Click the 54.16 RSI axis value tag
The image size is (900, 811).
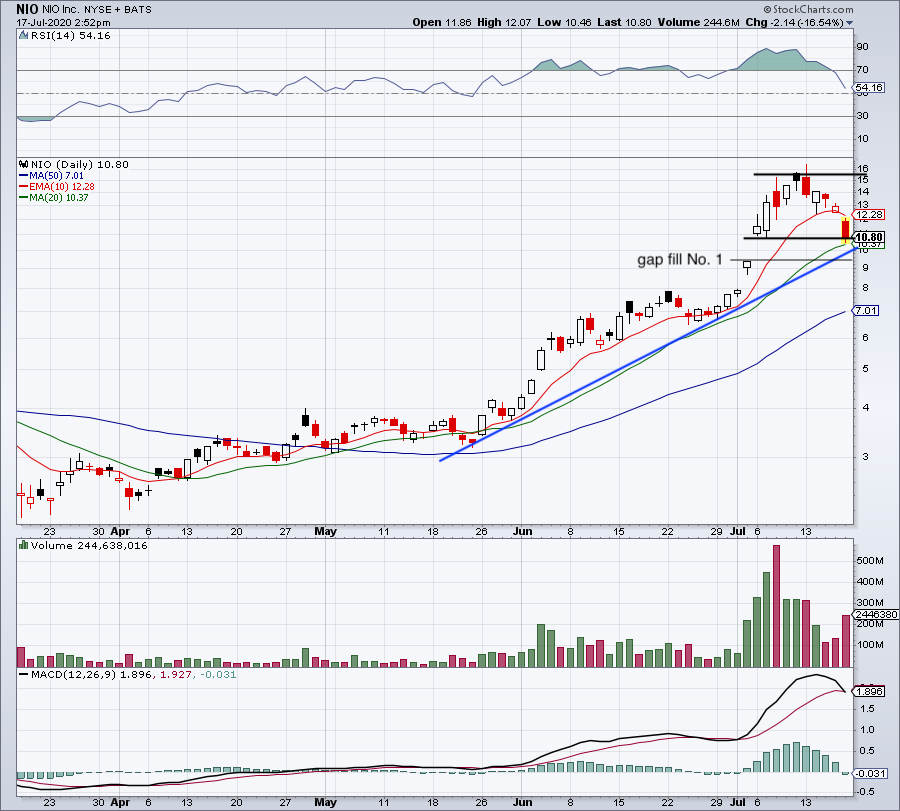868,88
